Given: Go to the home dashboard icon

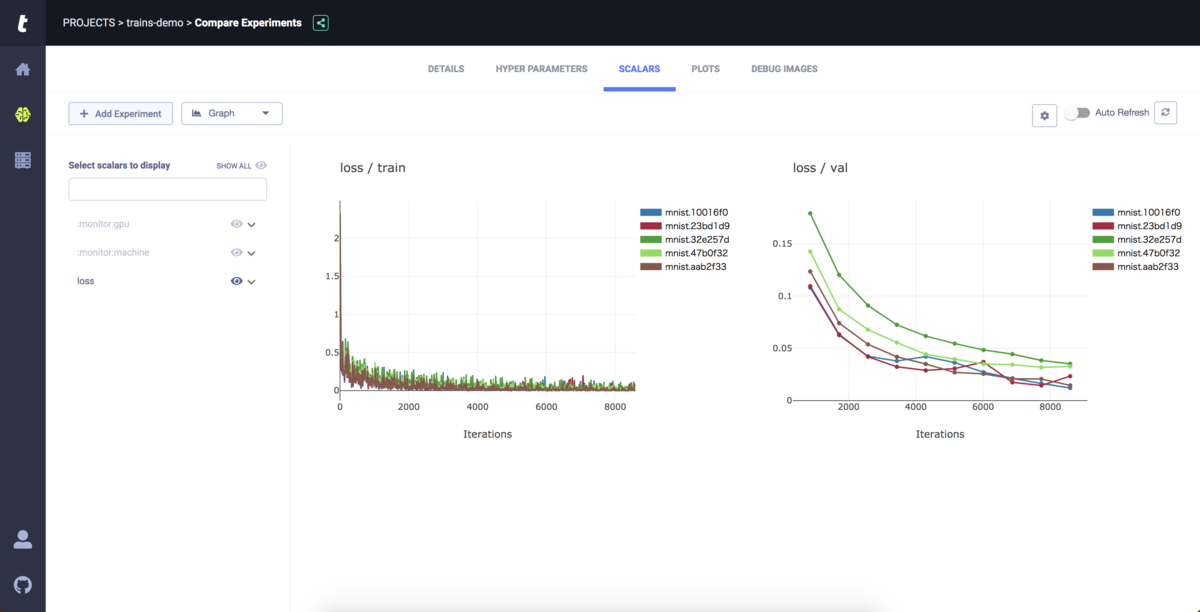Looking at the screenshot, I should point(22,69).
